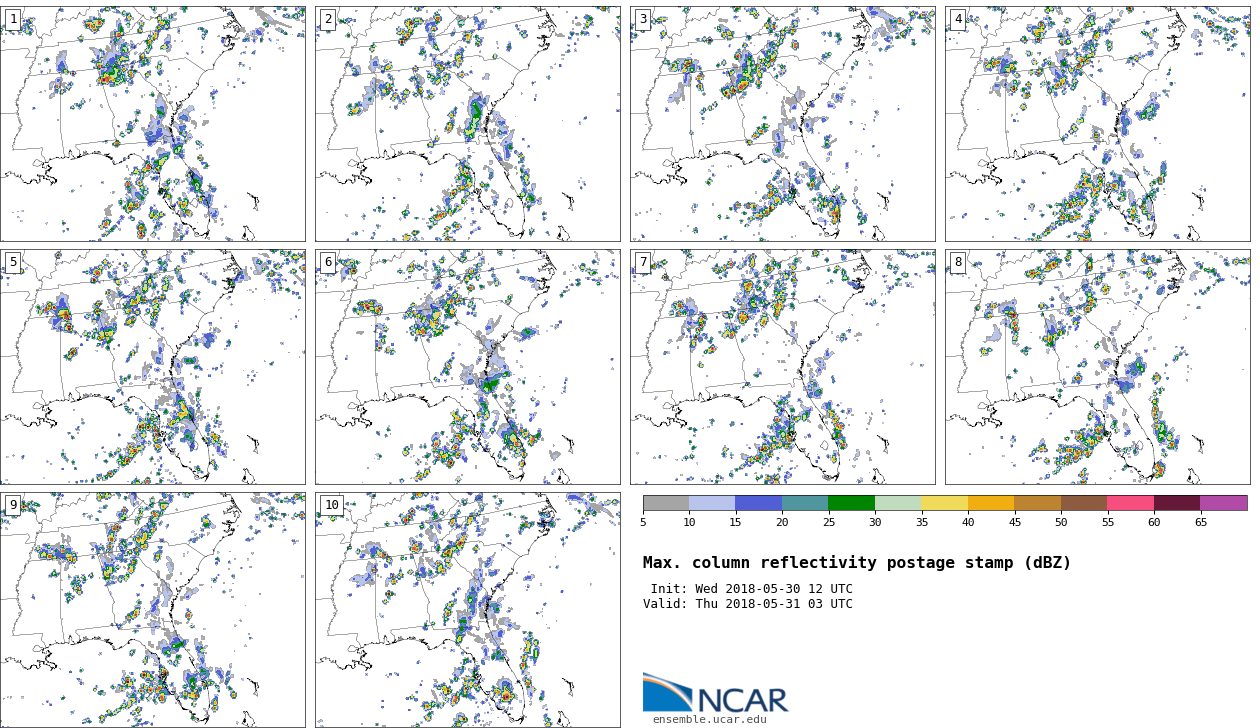Open the member 10 postage stamp
Screen dimensions: 1260x728
point(468,609)
